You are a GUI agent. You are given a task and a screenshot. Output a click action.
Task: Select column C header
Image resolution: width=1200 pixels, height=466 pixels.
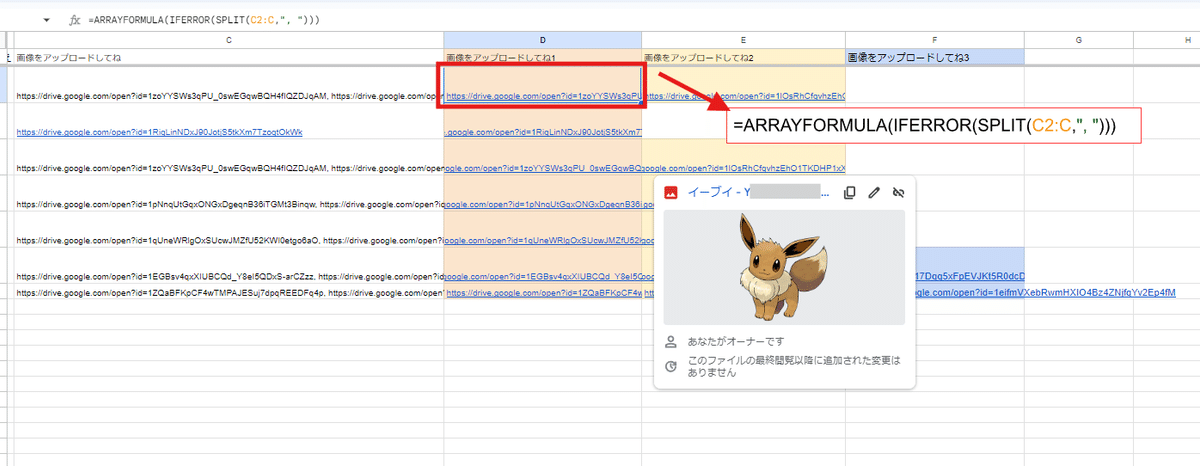pyautogui.click(x=229, y=40)
